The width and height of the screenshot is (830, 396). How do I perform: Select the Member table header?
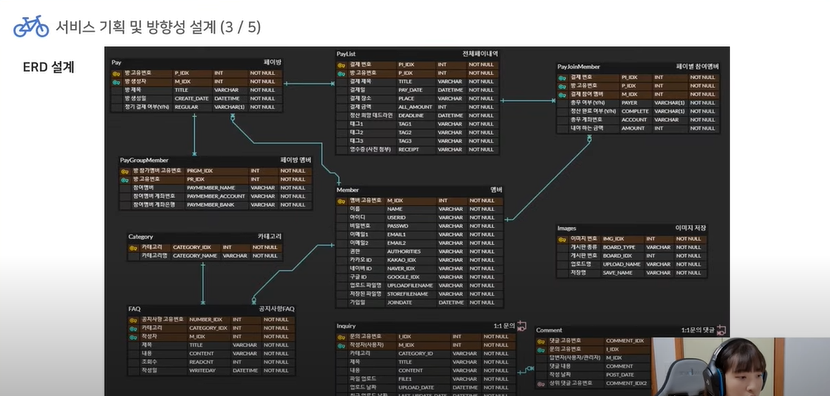click(x=419, y=190)
